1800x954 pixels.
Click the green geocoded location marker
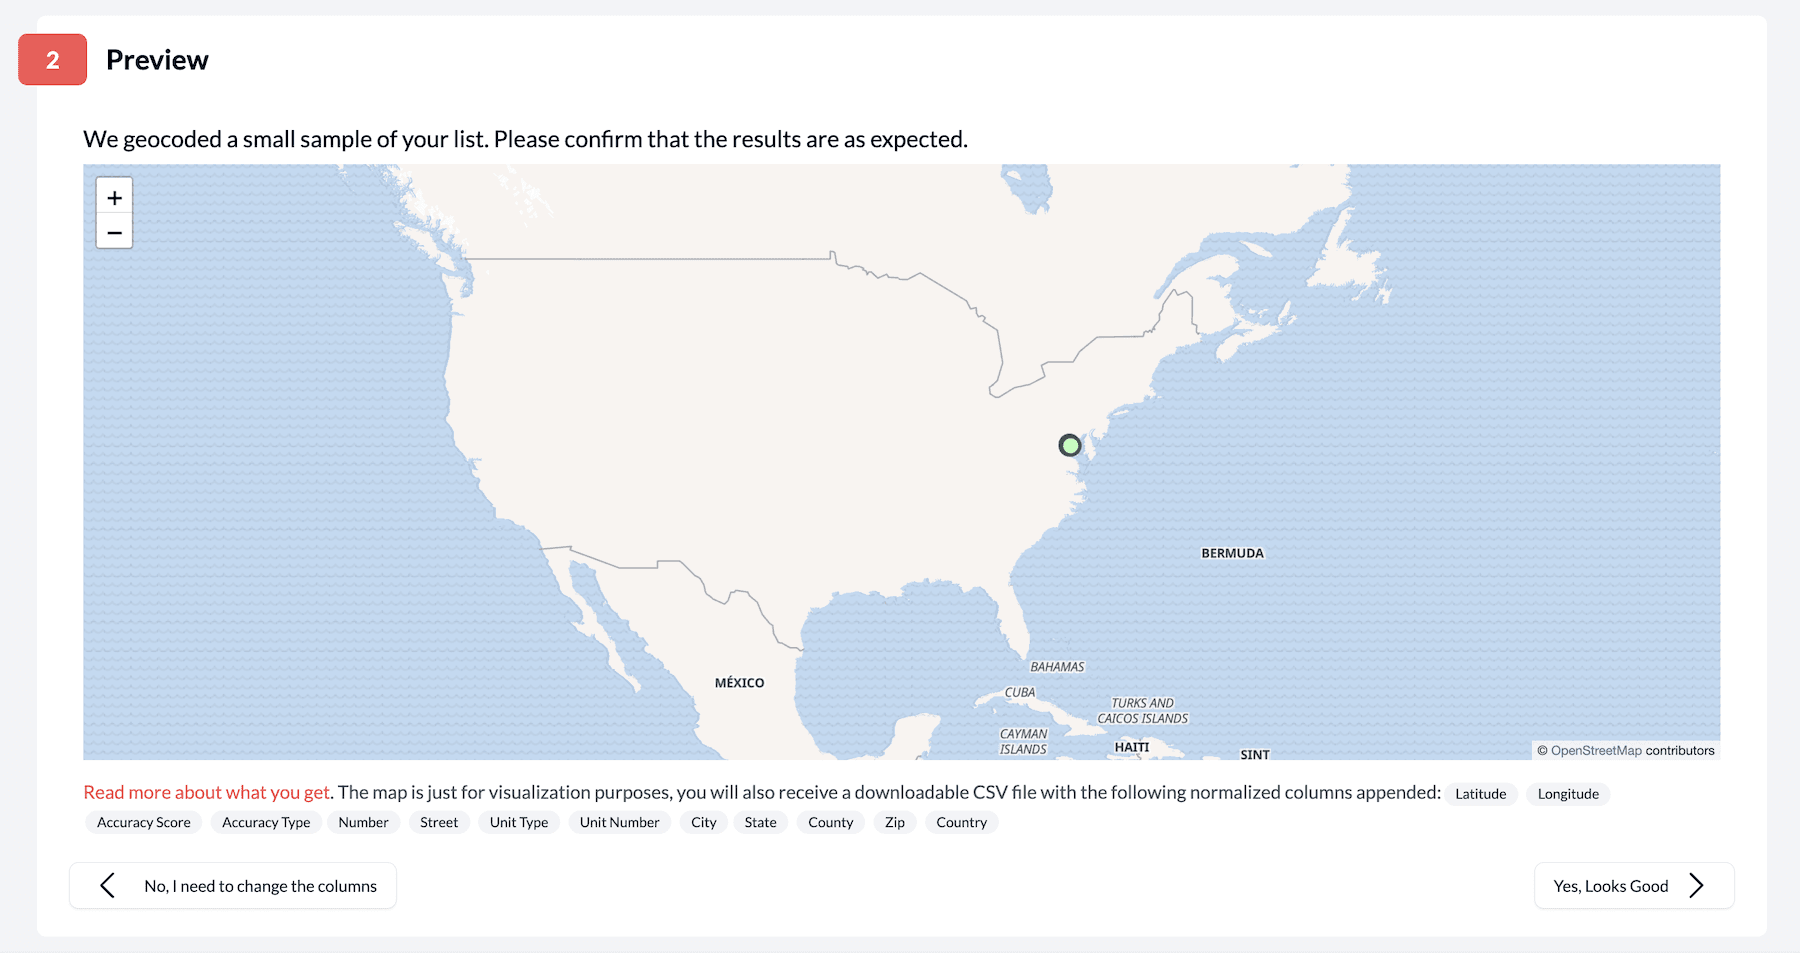pos(1070,445)
